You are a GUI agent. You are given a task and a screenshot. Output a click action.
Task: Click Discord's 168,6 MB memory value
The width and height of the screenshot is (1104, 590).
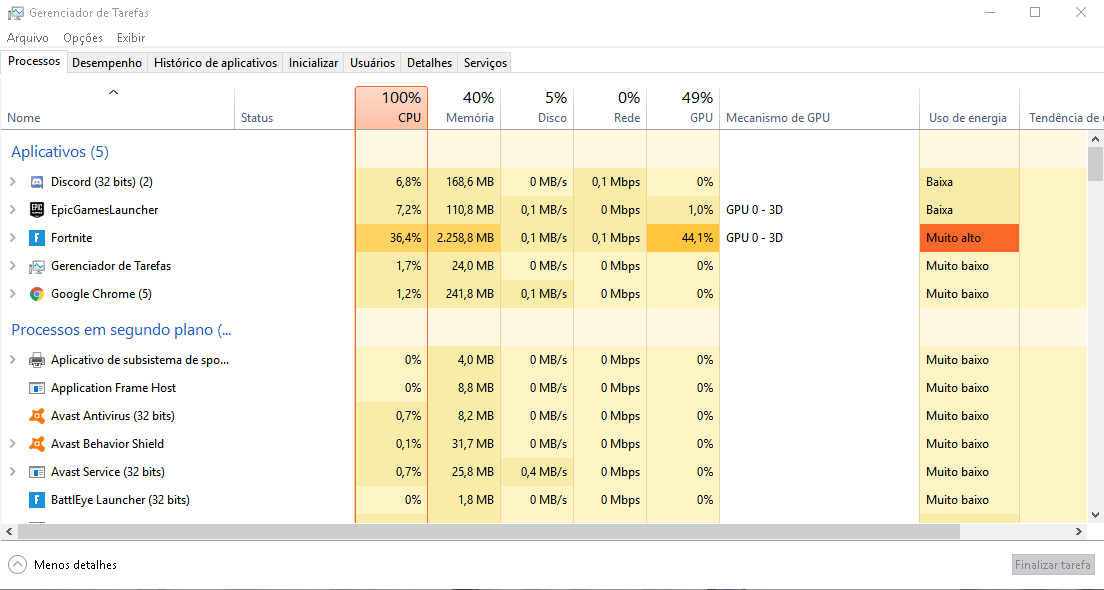point(470,182)
